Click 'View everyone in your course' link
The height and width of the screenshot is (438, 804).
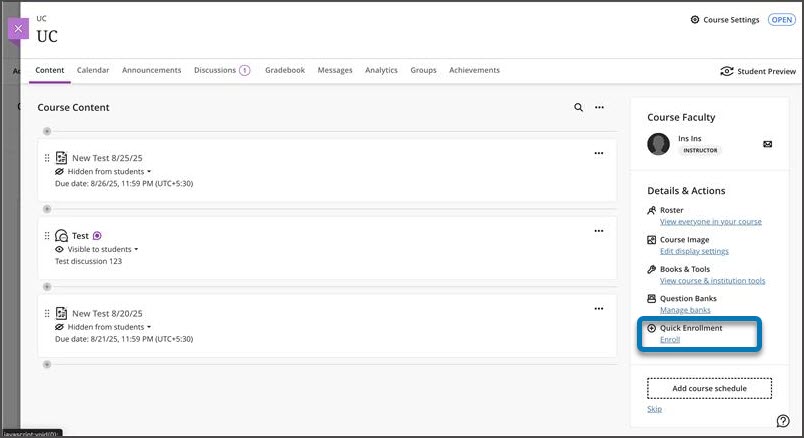coord(710,222)
